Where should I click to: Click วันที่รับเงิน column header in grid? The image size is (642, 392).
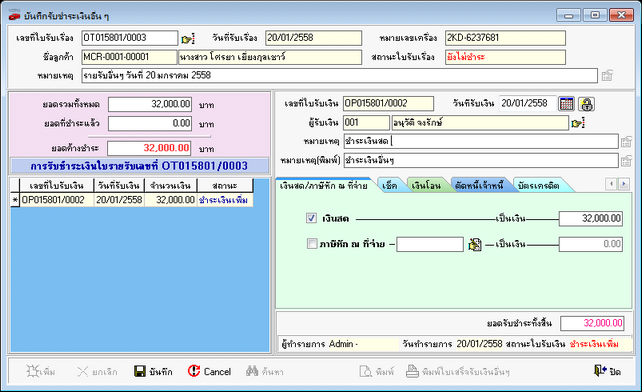coord(119,186)
